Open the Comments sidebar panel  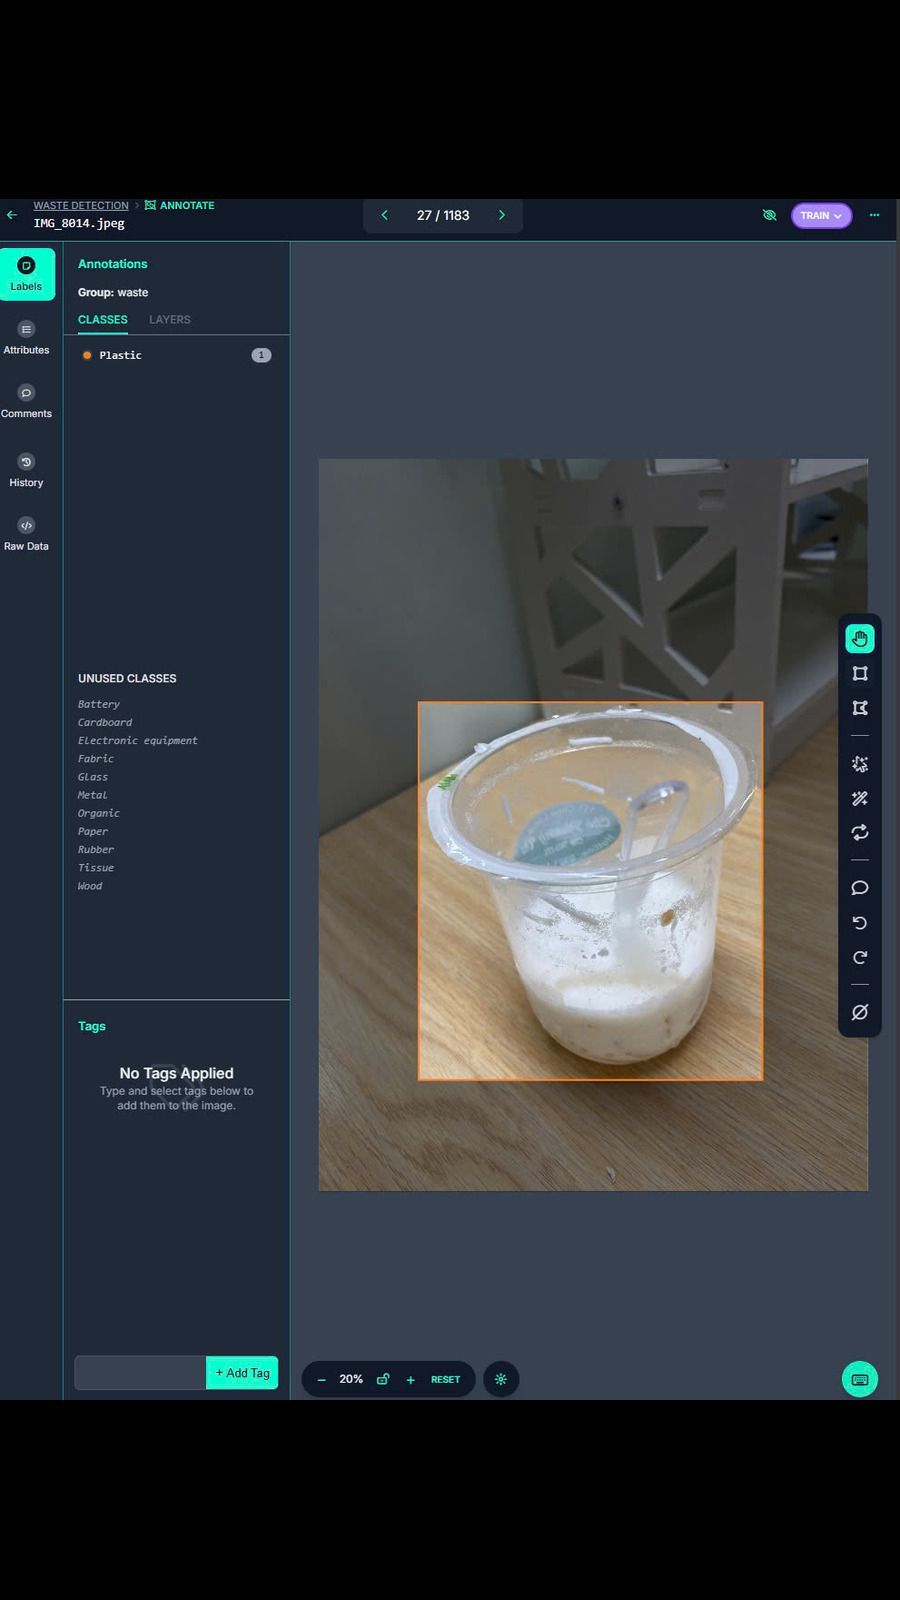point(27,401)
